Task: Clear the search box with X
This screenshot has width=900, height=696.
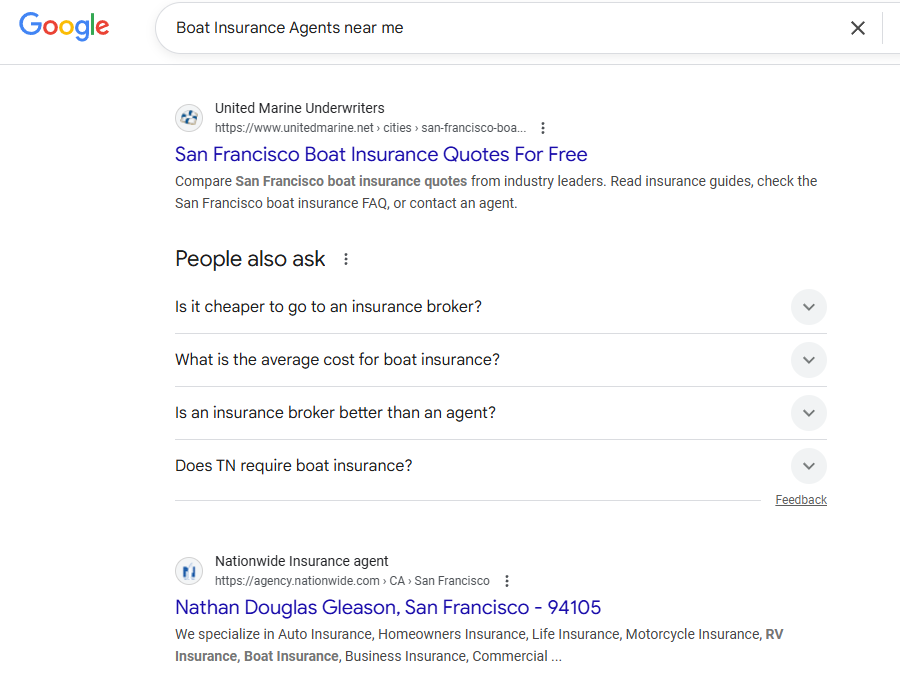Action: (x=857, y=28)
